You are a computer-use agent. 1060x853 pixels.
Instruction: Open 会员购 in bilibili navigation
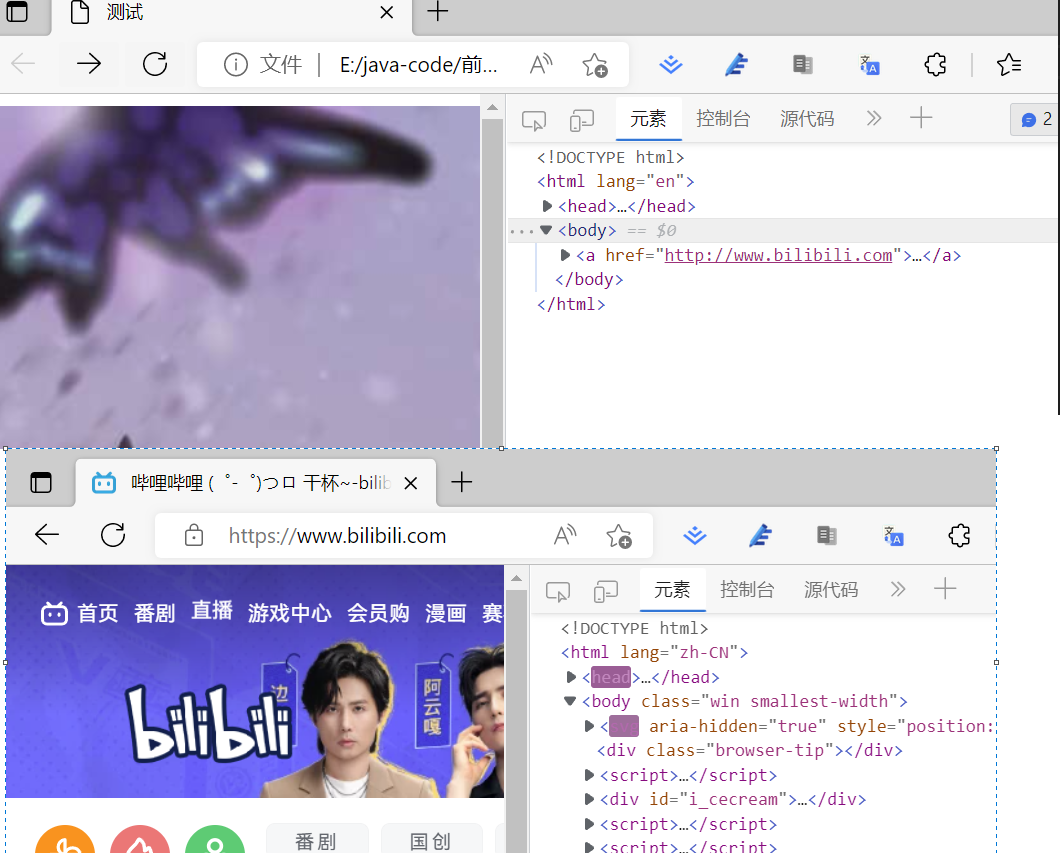(378, 613)
